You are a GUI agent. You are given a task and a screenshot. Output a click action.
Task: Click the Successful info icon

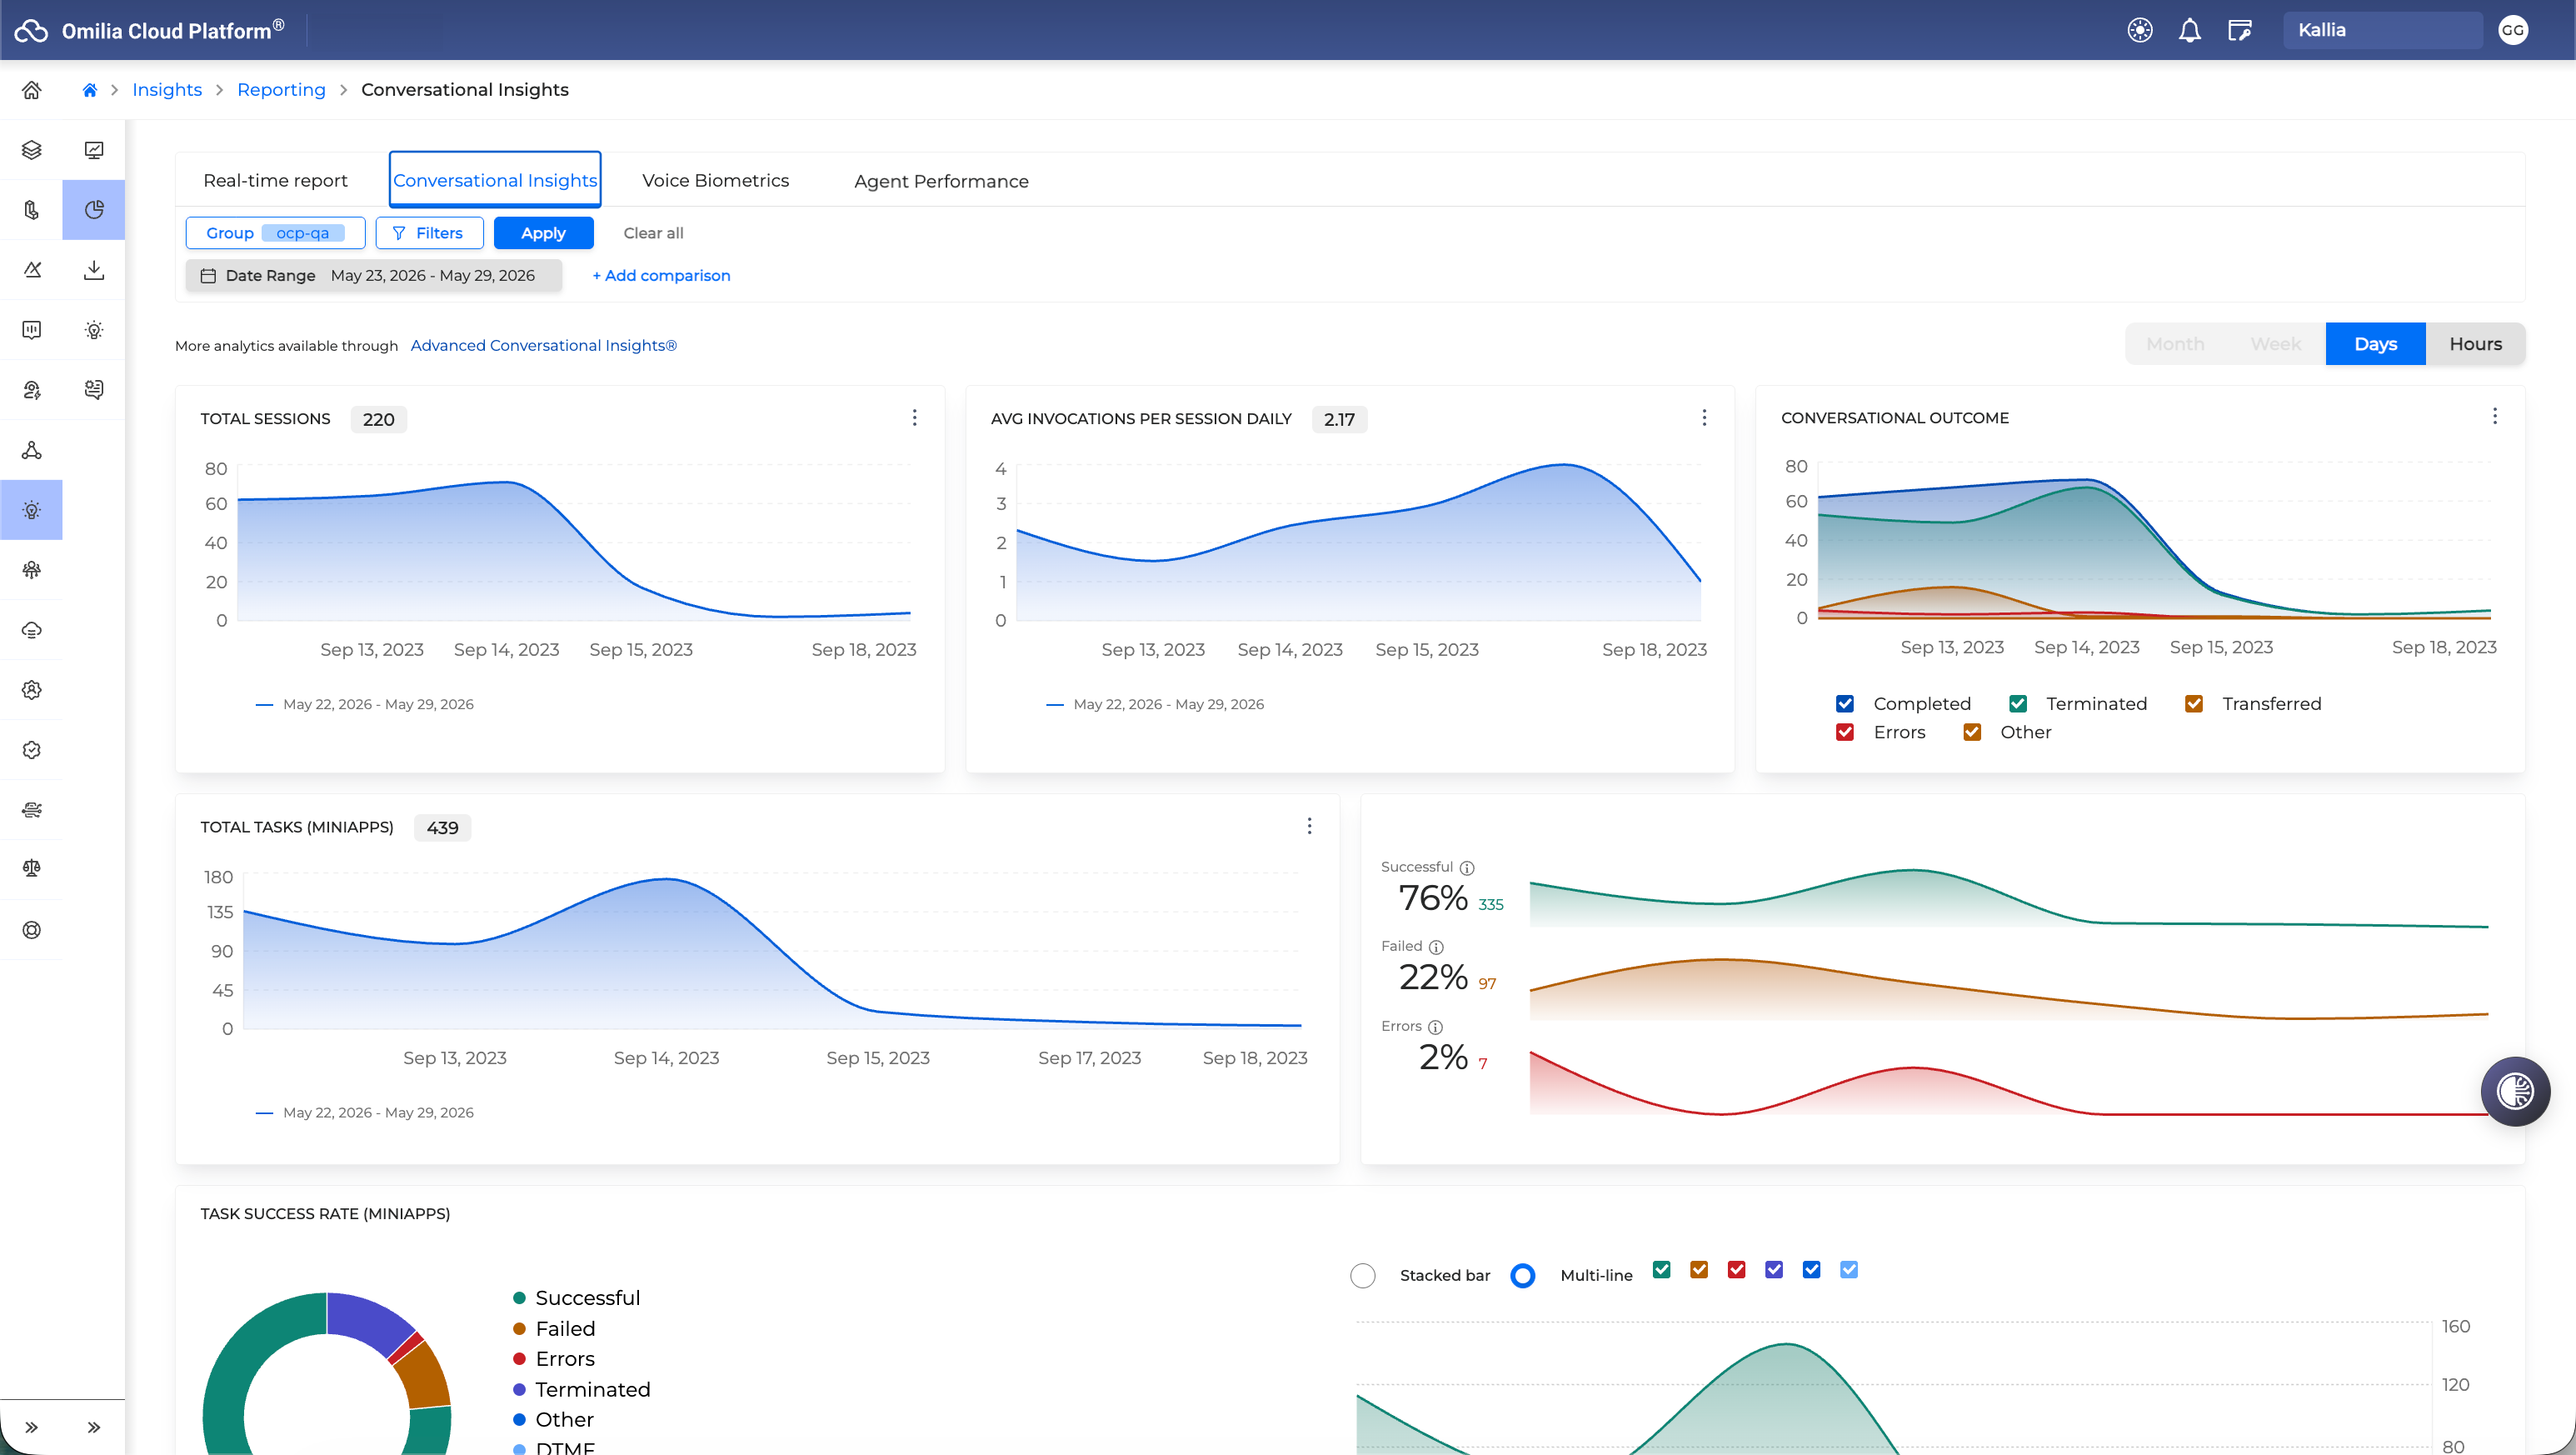coord(1467,868)
